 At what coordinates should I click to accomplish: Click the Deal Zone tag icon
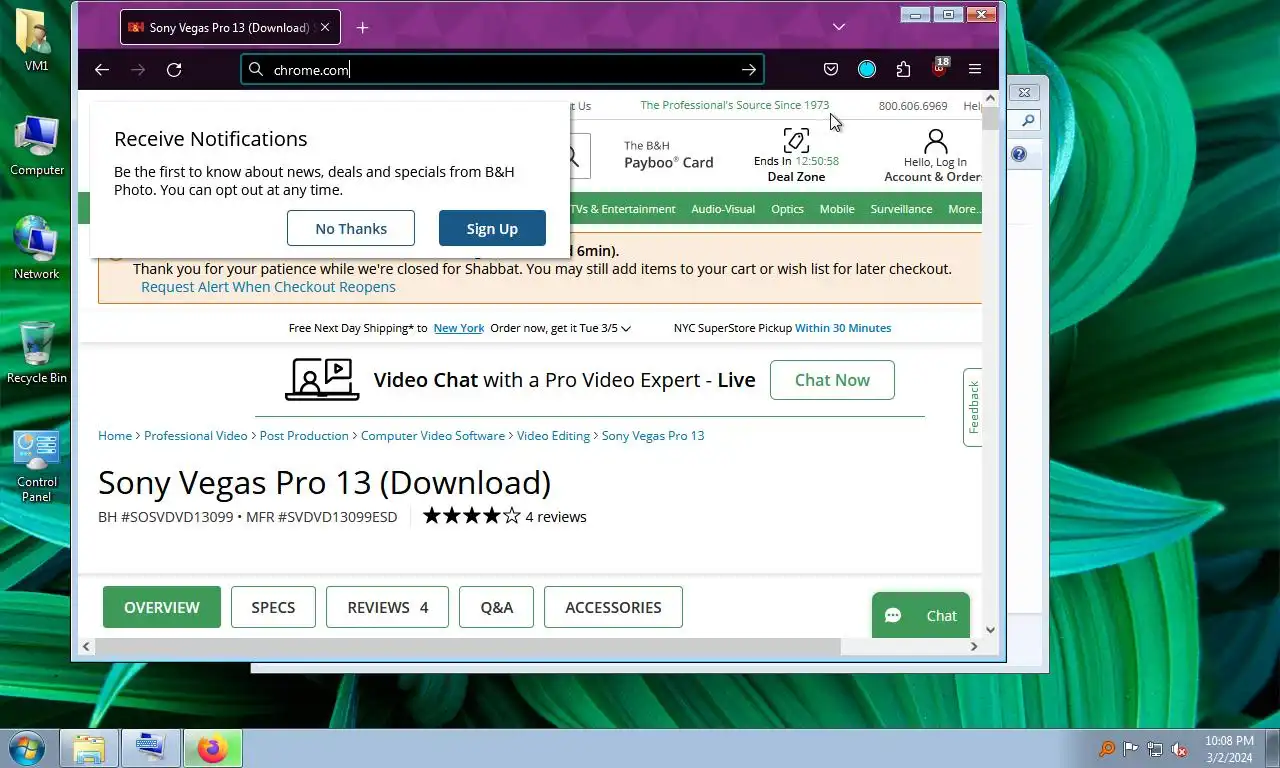click(796, 140)
